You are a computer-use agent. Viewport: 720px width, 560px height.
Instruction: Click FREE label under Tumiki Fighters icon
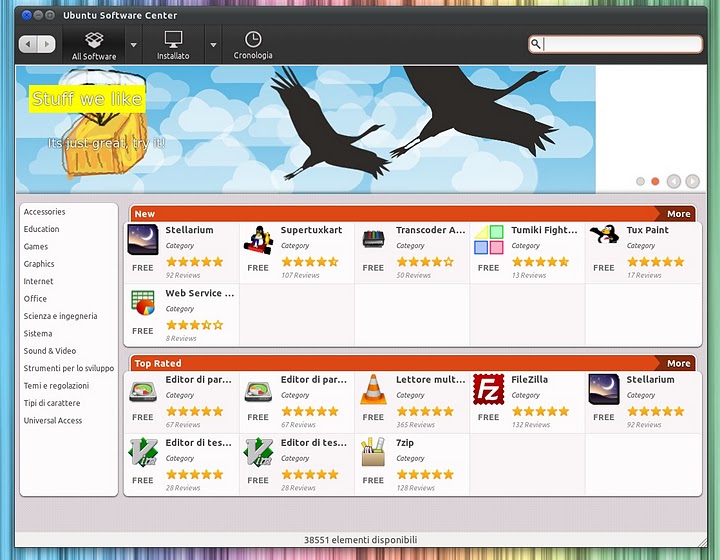click(x=488, y=268)
